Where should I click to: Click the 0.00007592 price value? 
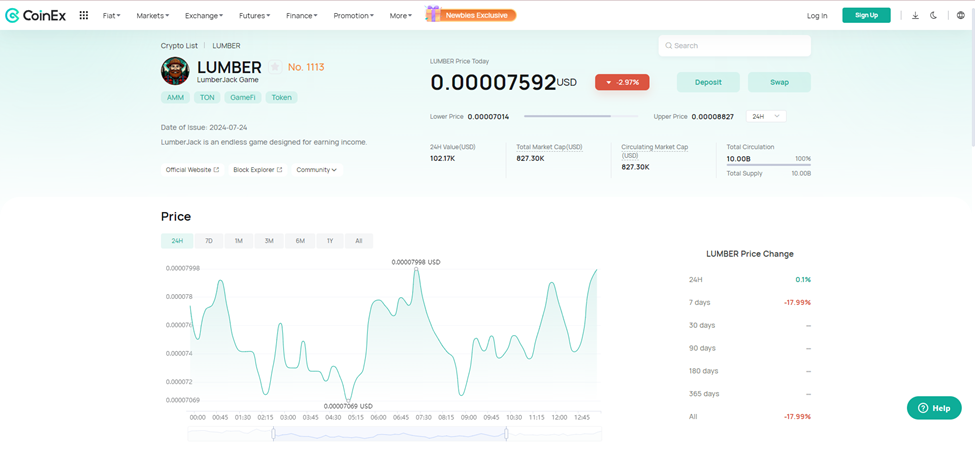click(493, 82)
